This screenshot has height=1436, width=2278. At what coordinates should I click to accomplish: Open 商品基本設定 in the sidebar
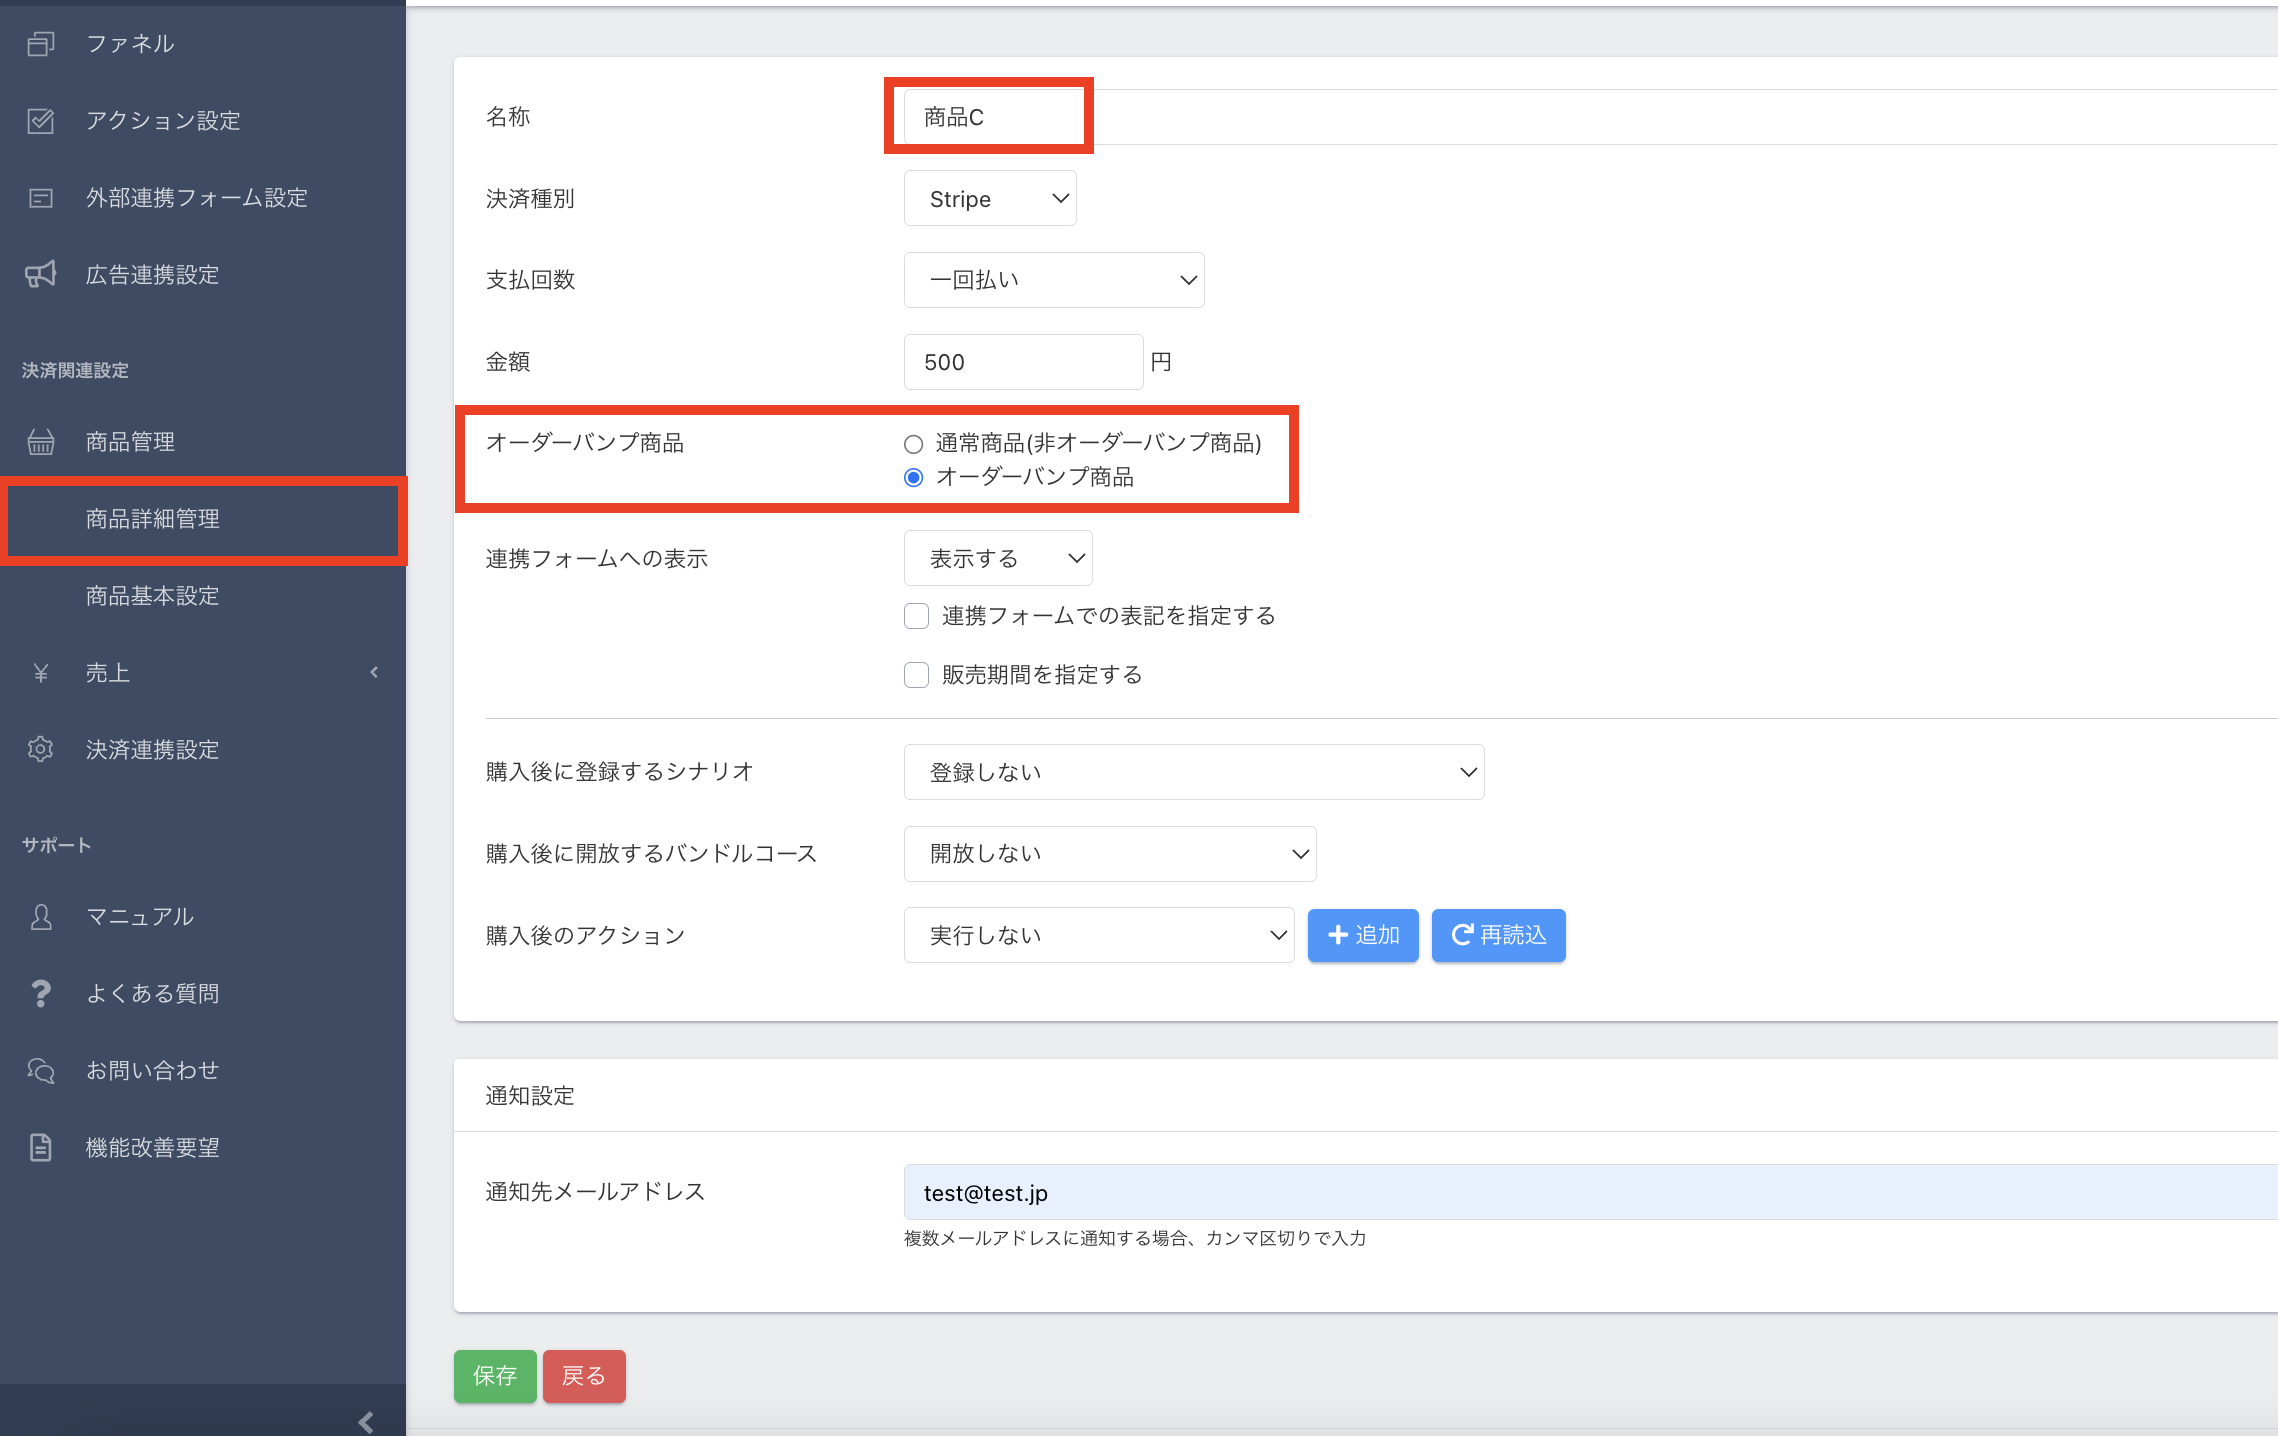pos(152,596)
